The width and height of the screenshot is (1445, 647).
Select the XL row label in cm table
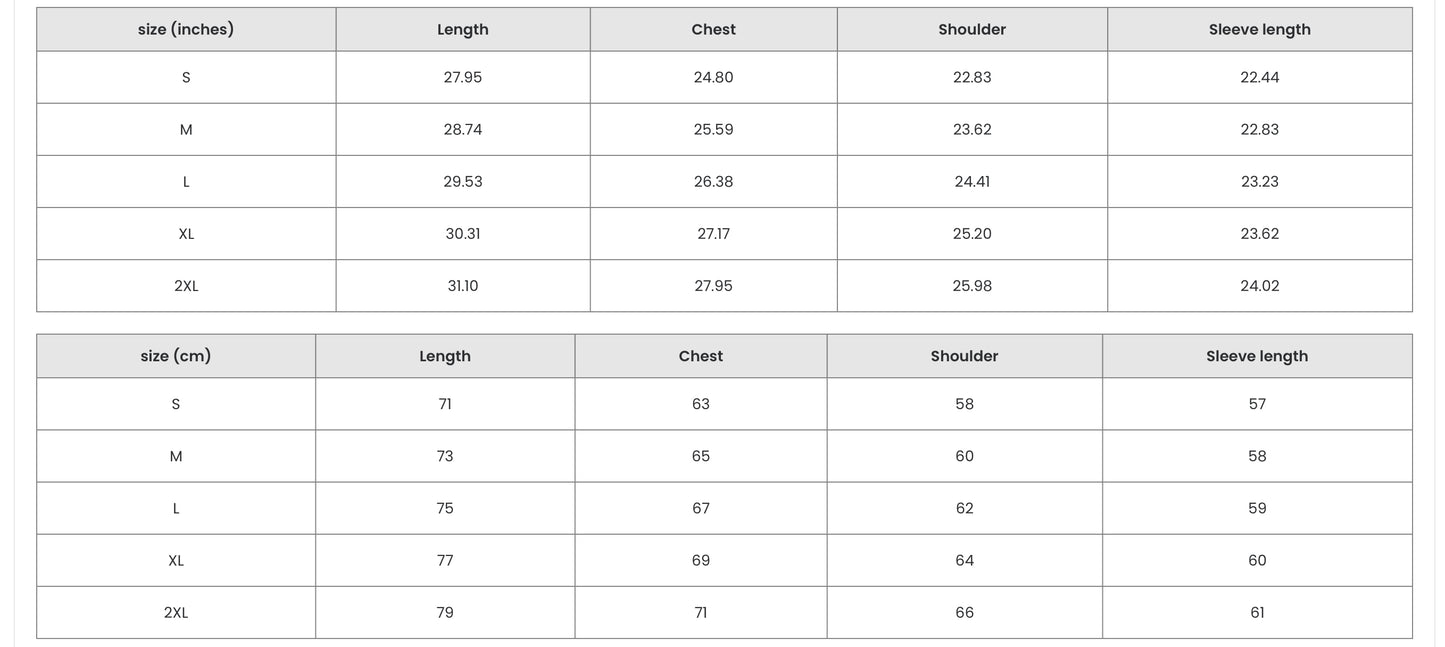pos(176,560)
